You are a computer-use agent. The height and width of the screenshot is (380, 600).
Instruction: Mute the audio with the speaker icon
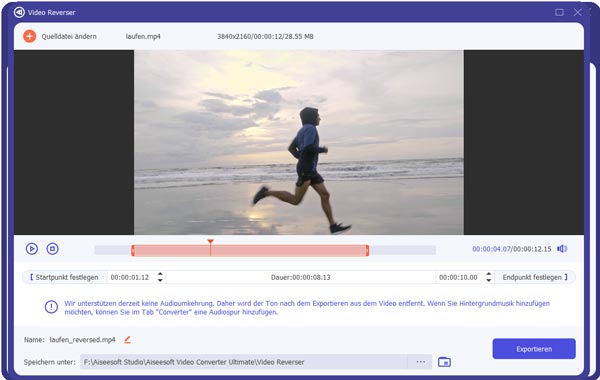(562, 249)
